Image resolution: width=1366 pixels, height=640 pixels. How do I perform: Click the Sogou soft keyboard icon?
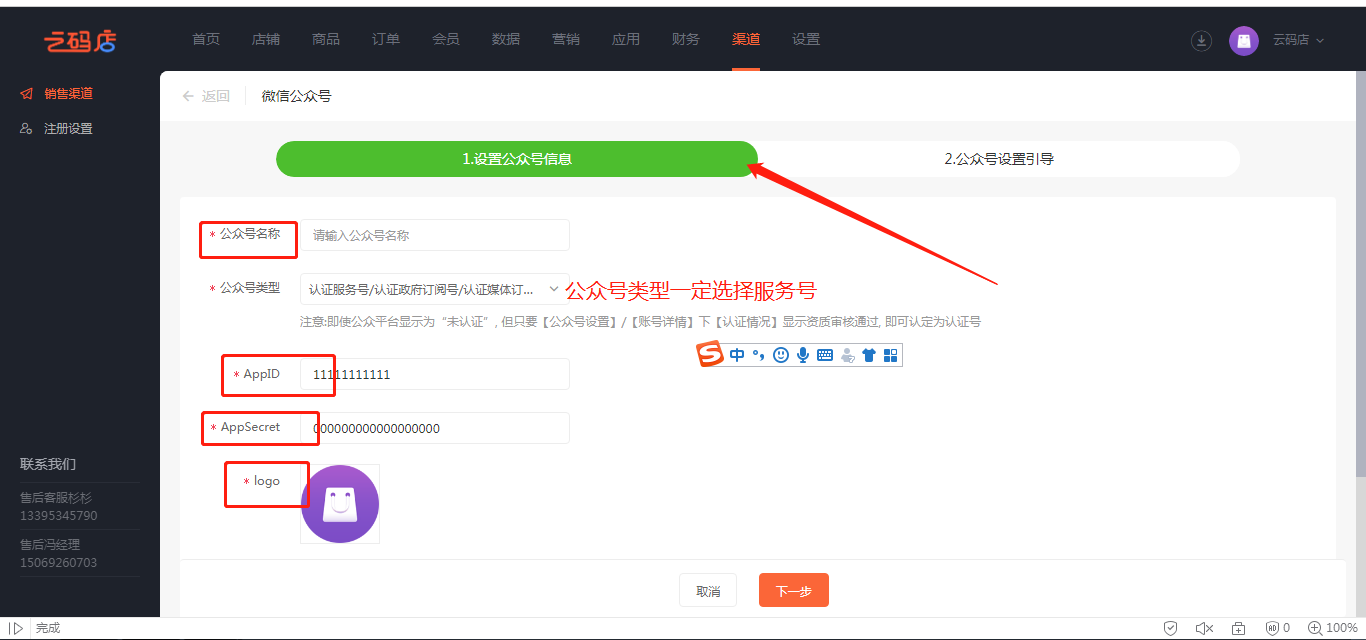tap(825, 355)
